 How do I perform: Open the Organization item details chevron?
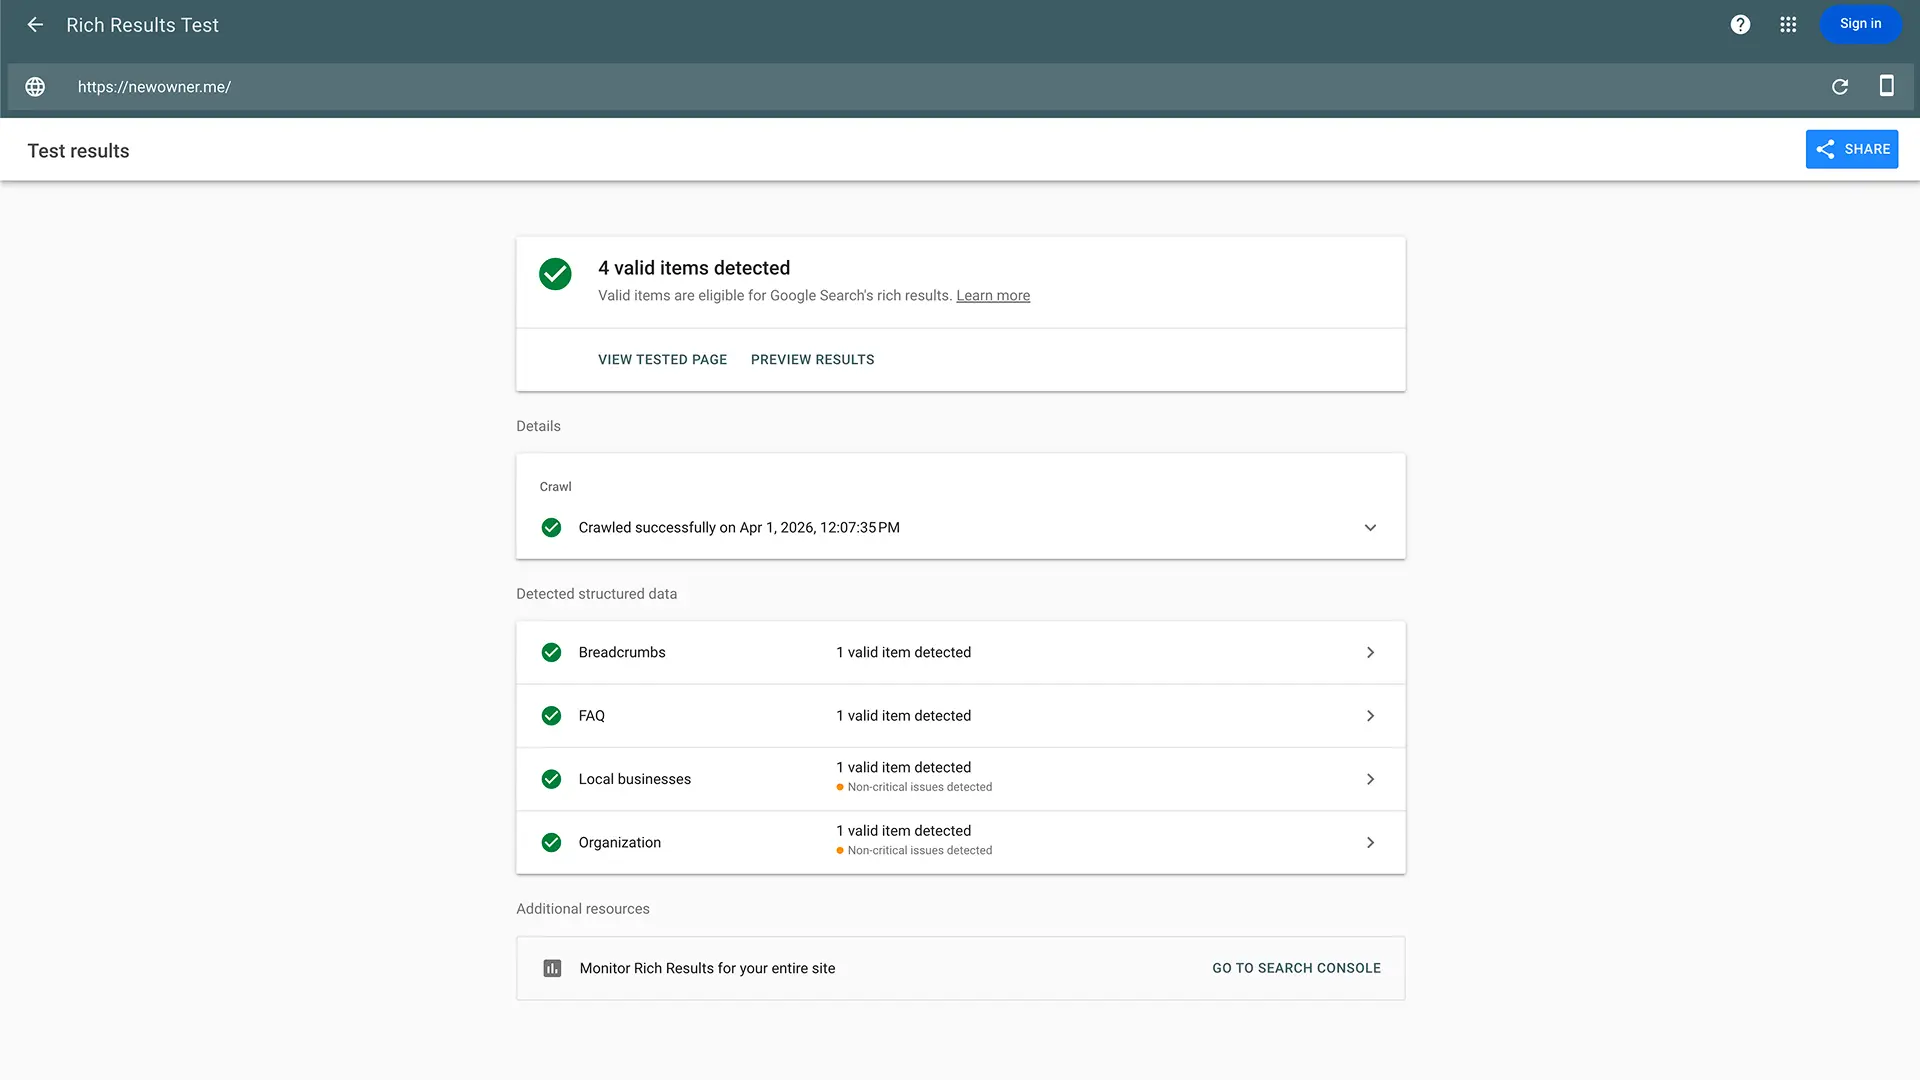pos(1370,842)
